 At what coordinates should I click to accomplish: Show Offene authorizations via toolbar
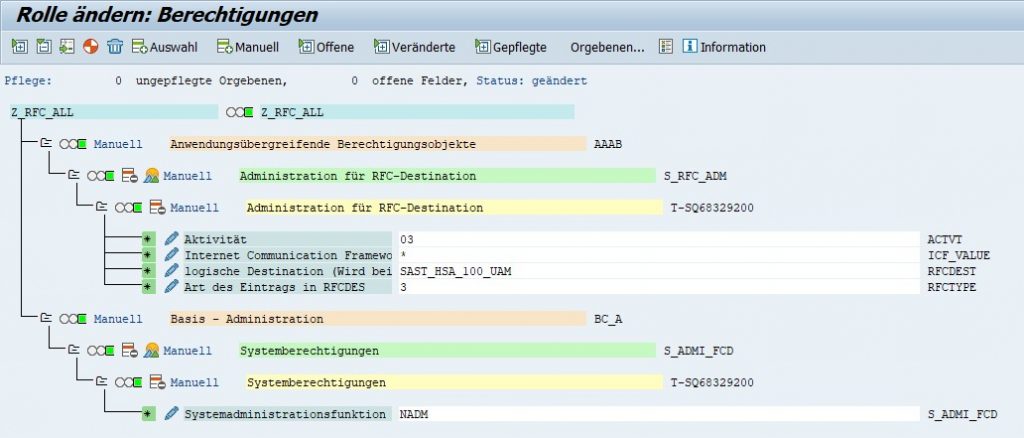[327, 47]
